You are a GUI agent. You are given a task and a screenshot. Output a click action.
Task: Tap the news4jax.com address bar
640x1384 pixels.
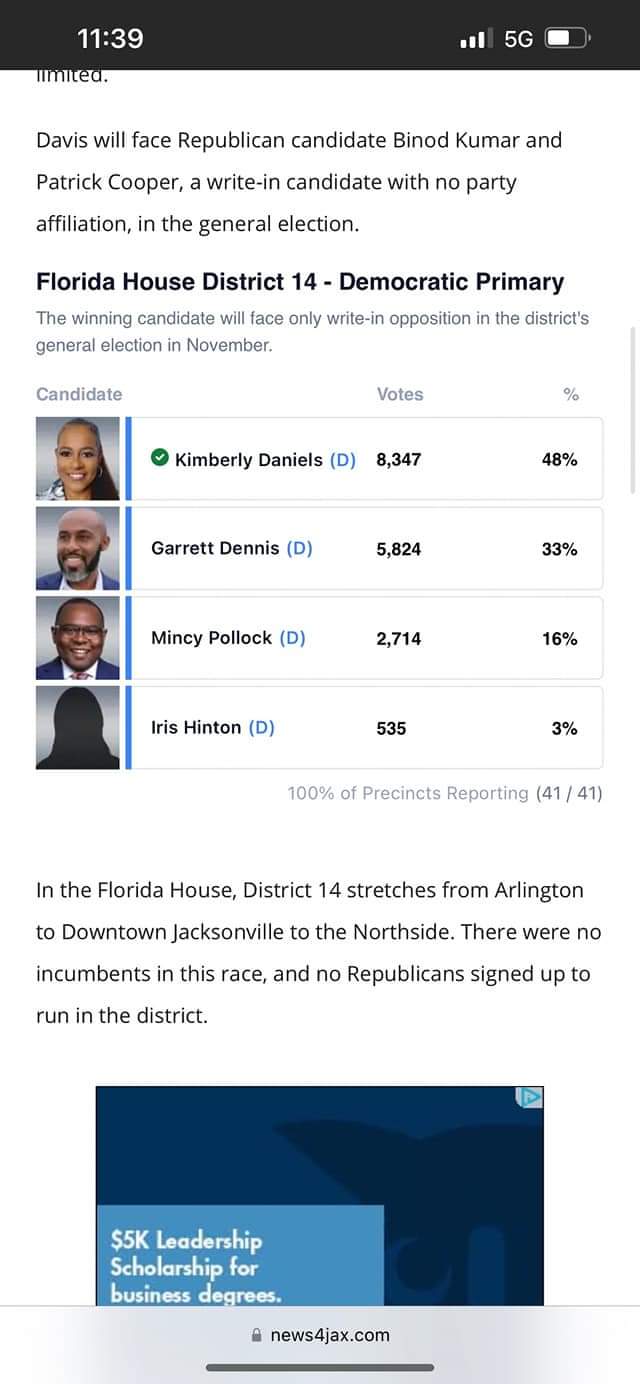320,1335
